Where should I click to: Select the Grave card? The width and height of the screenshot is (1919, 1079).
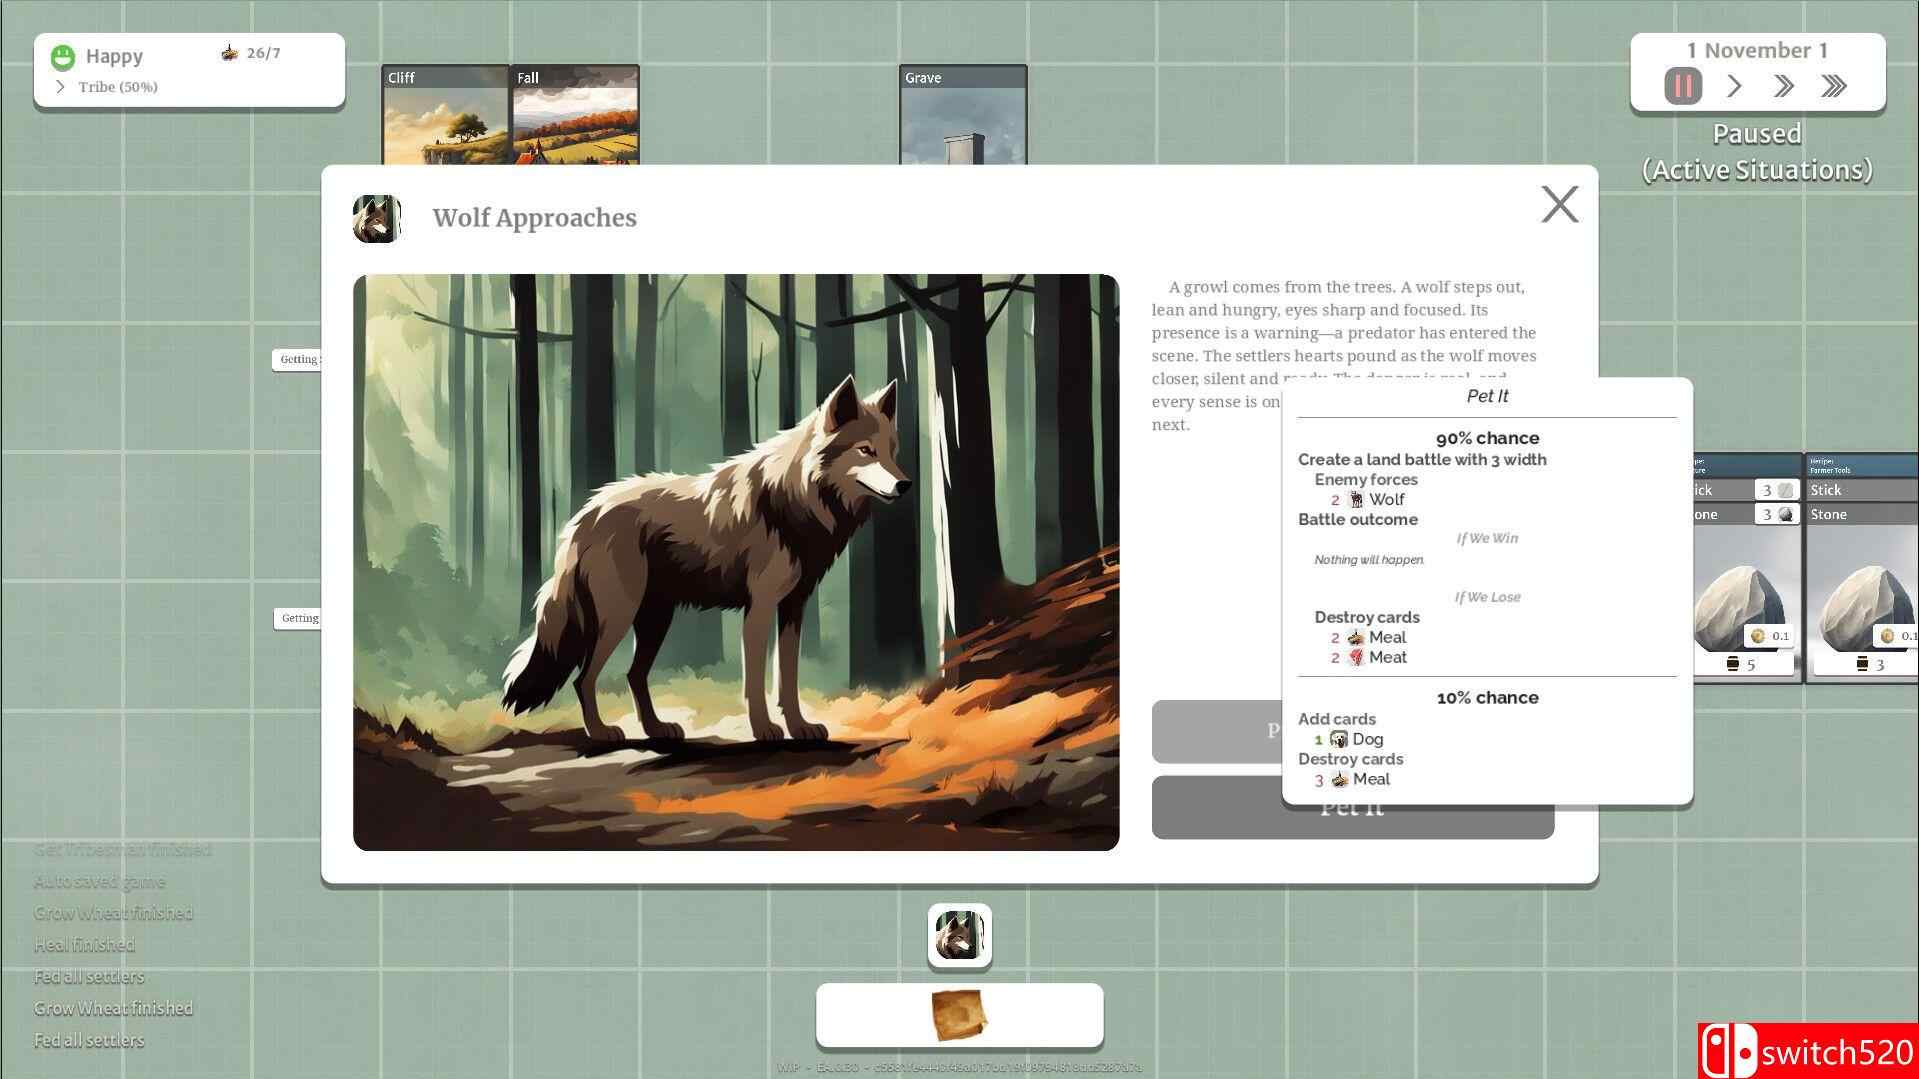pos(962,115)
